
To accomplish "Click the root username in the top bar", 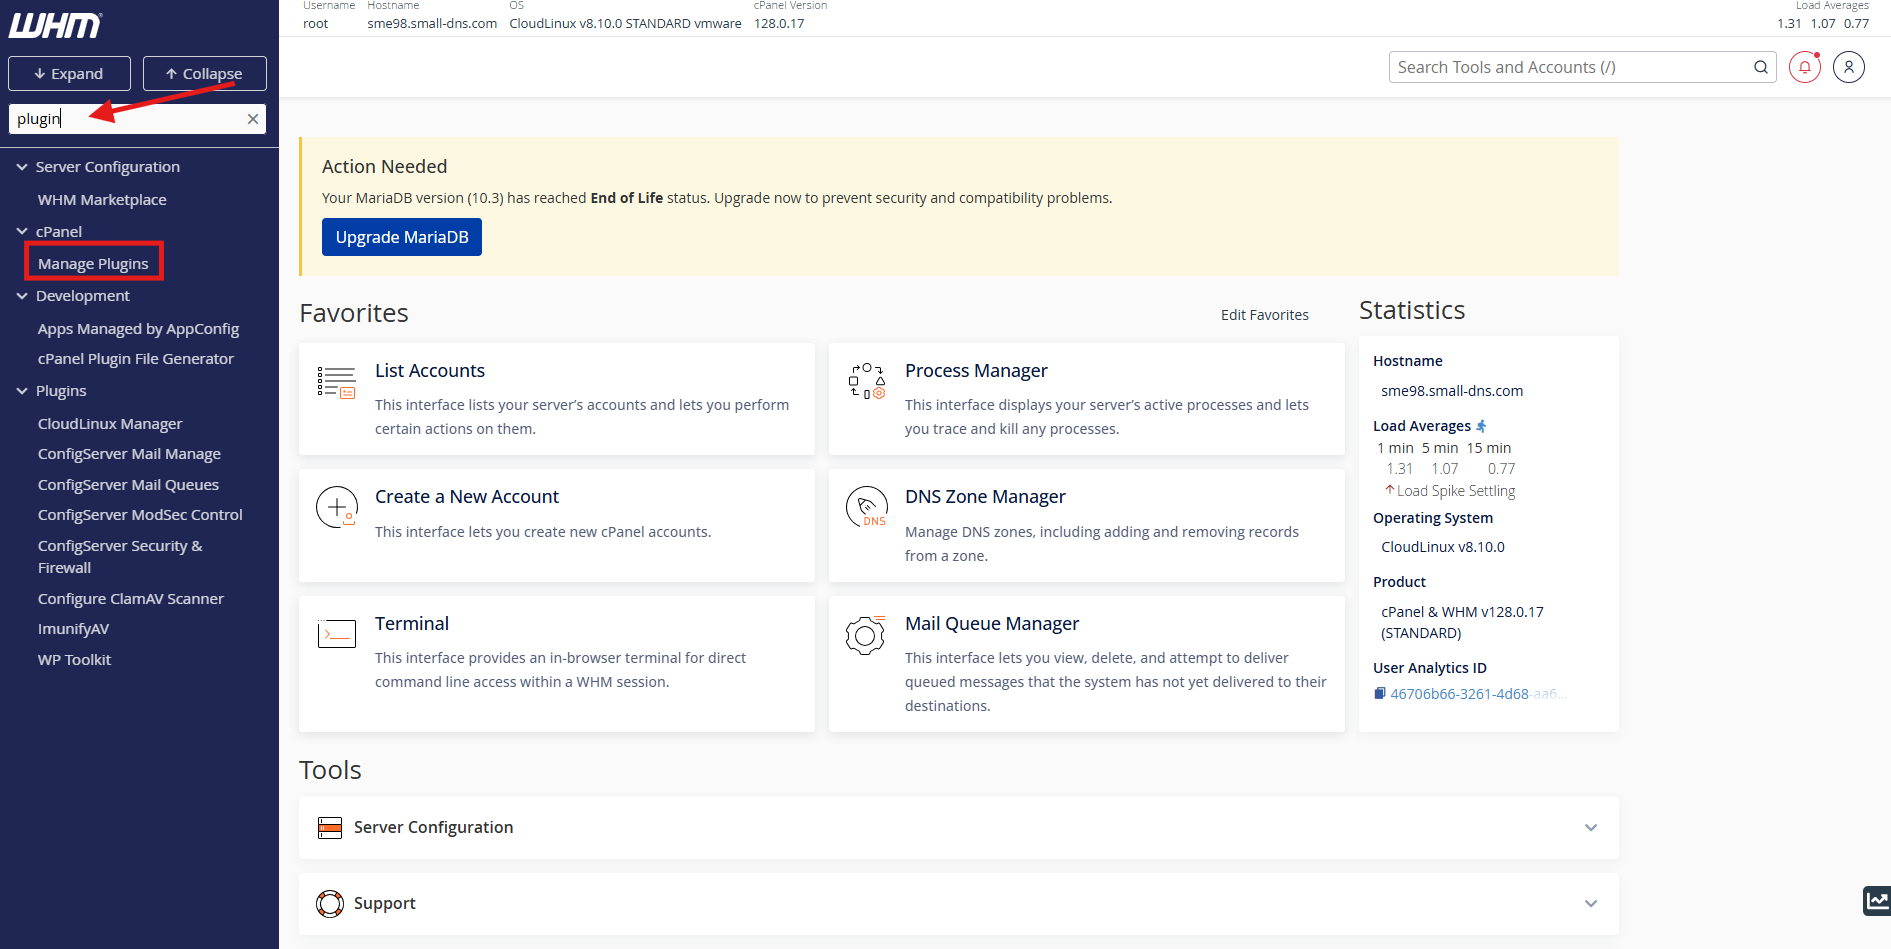I will tap(315, 24).
